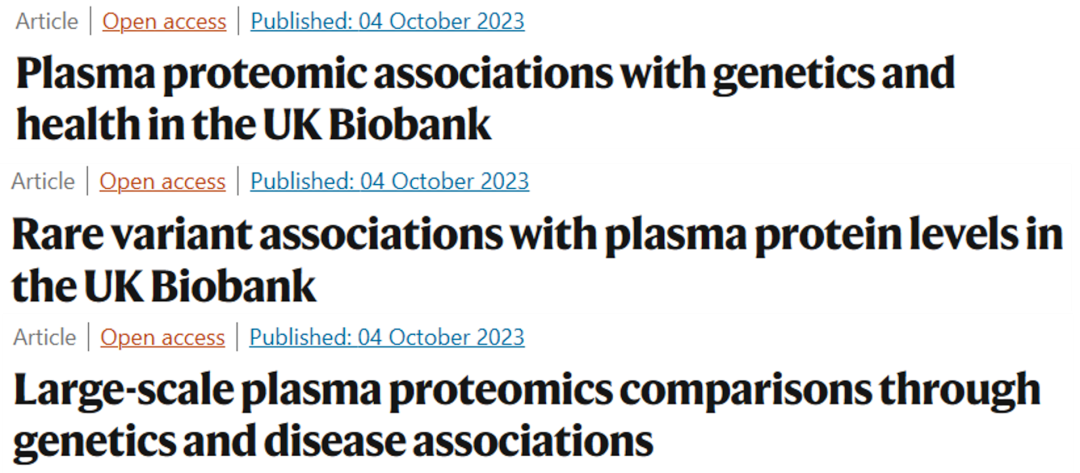
Task: Select Published date link above Rare variant title
Action: point(389,181)
